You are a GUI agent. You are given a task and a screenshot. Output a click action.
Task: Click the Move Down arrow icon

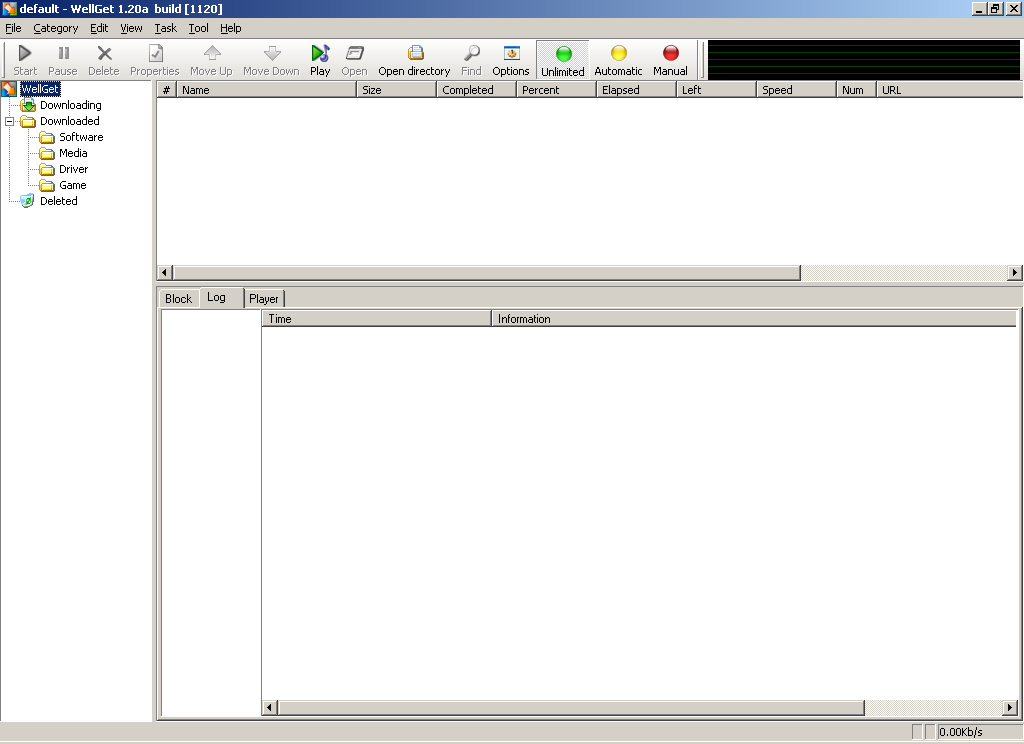pos(272,53)
